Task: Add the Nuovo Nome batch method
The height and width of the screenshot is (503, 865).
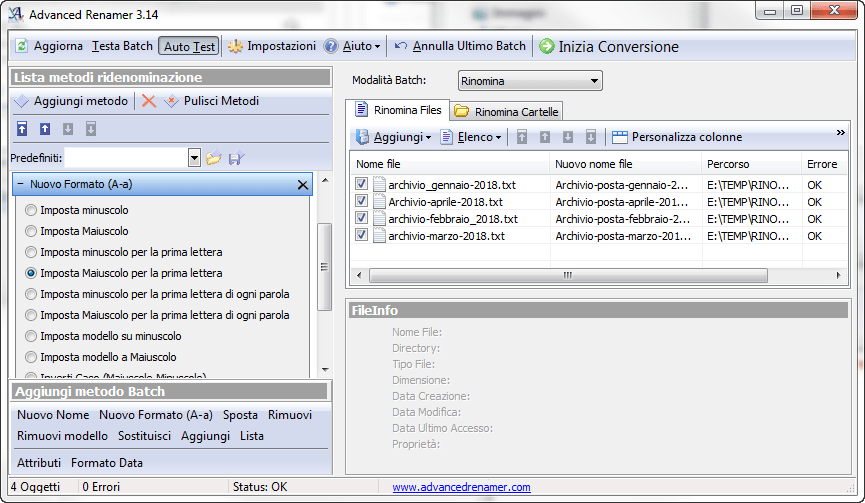Action: tap(53, 415)
